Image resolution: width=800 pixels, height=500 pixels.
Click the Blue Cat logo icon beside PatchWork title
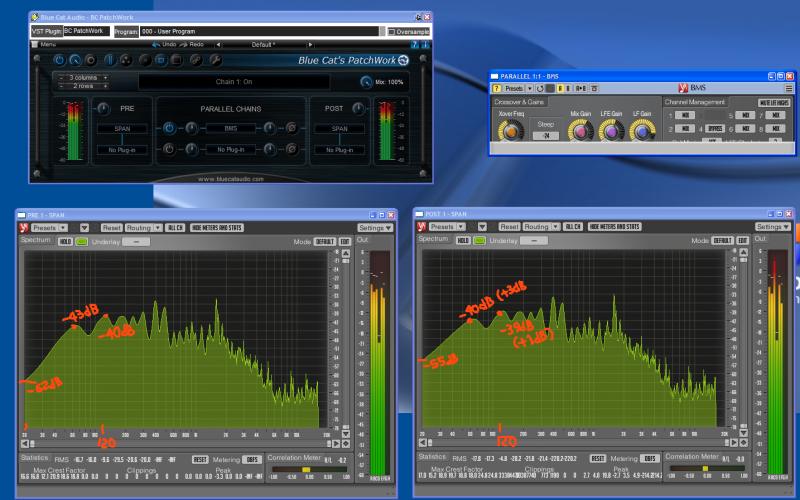[x=403, y=60]
